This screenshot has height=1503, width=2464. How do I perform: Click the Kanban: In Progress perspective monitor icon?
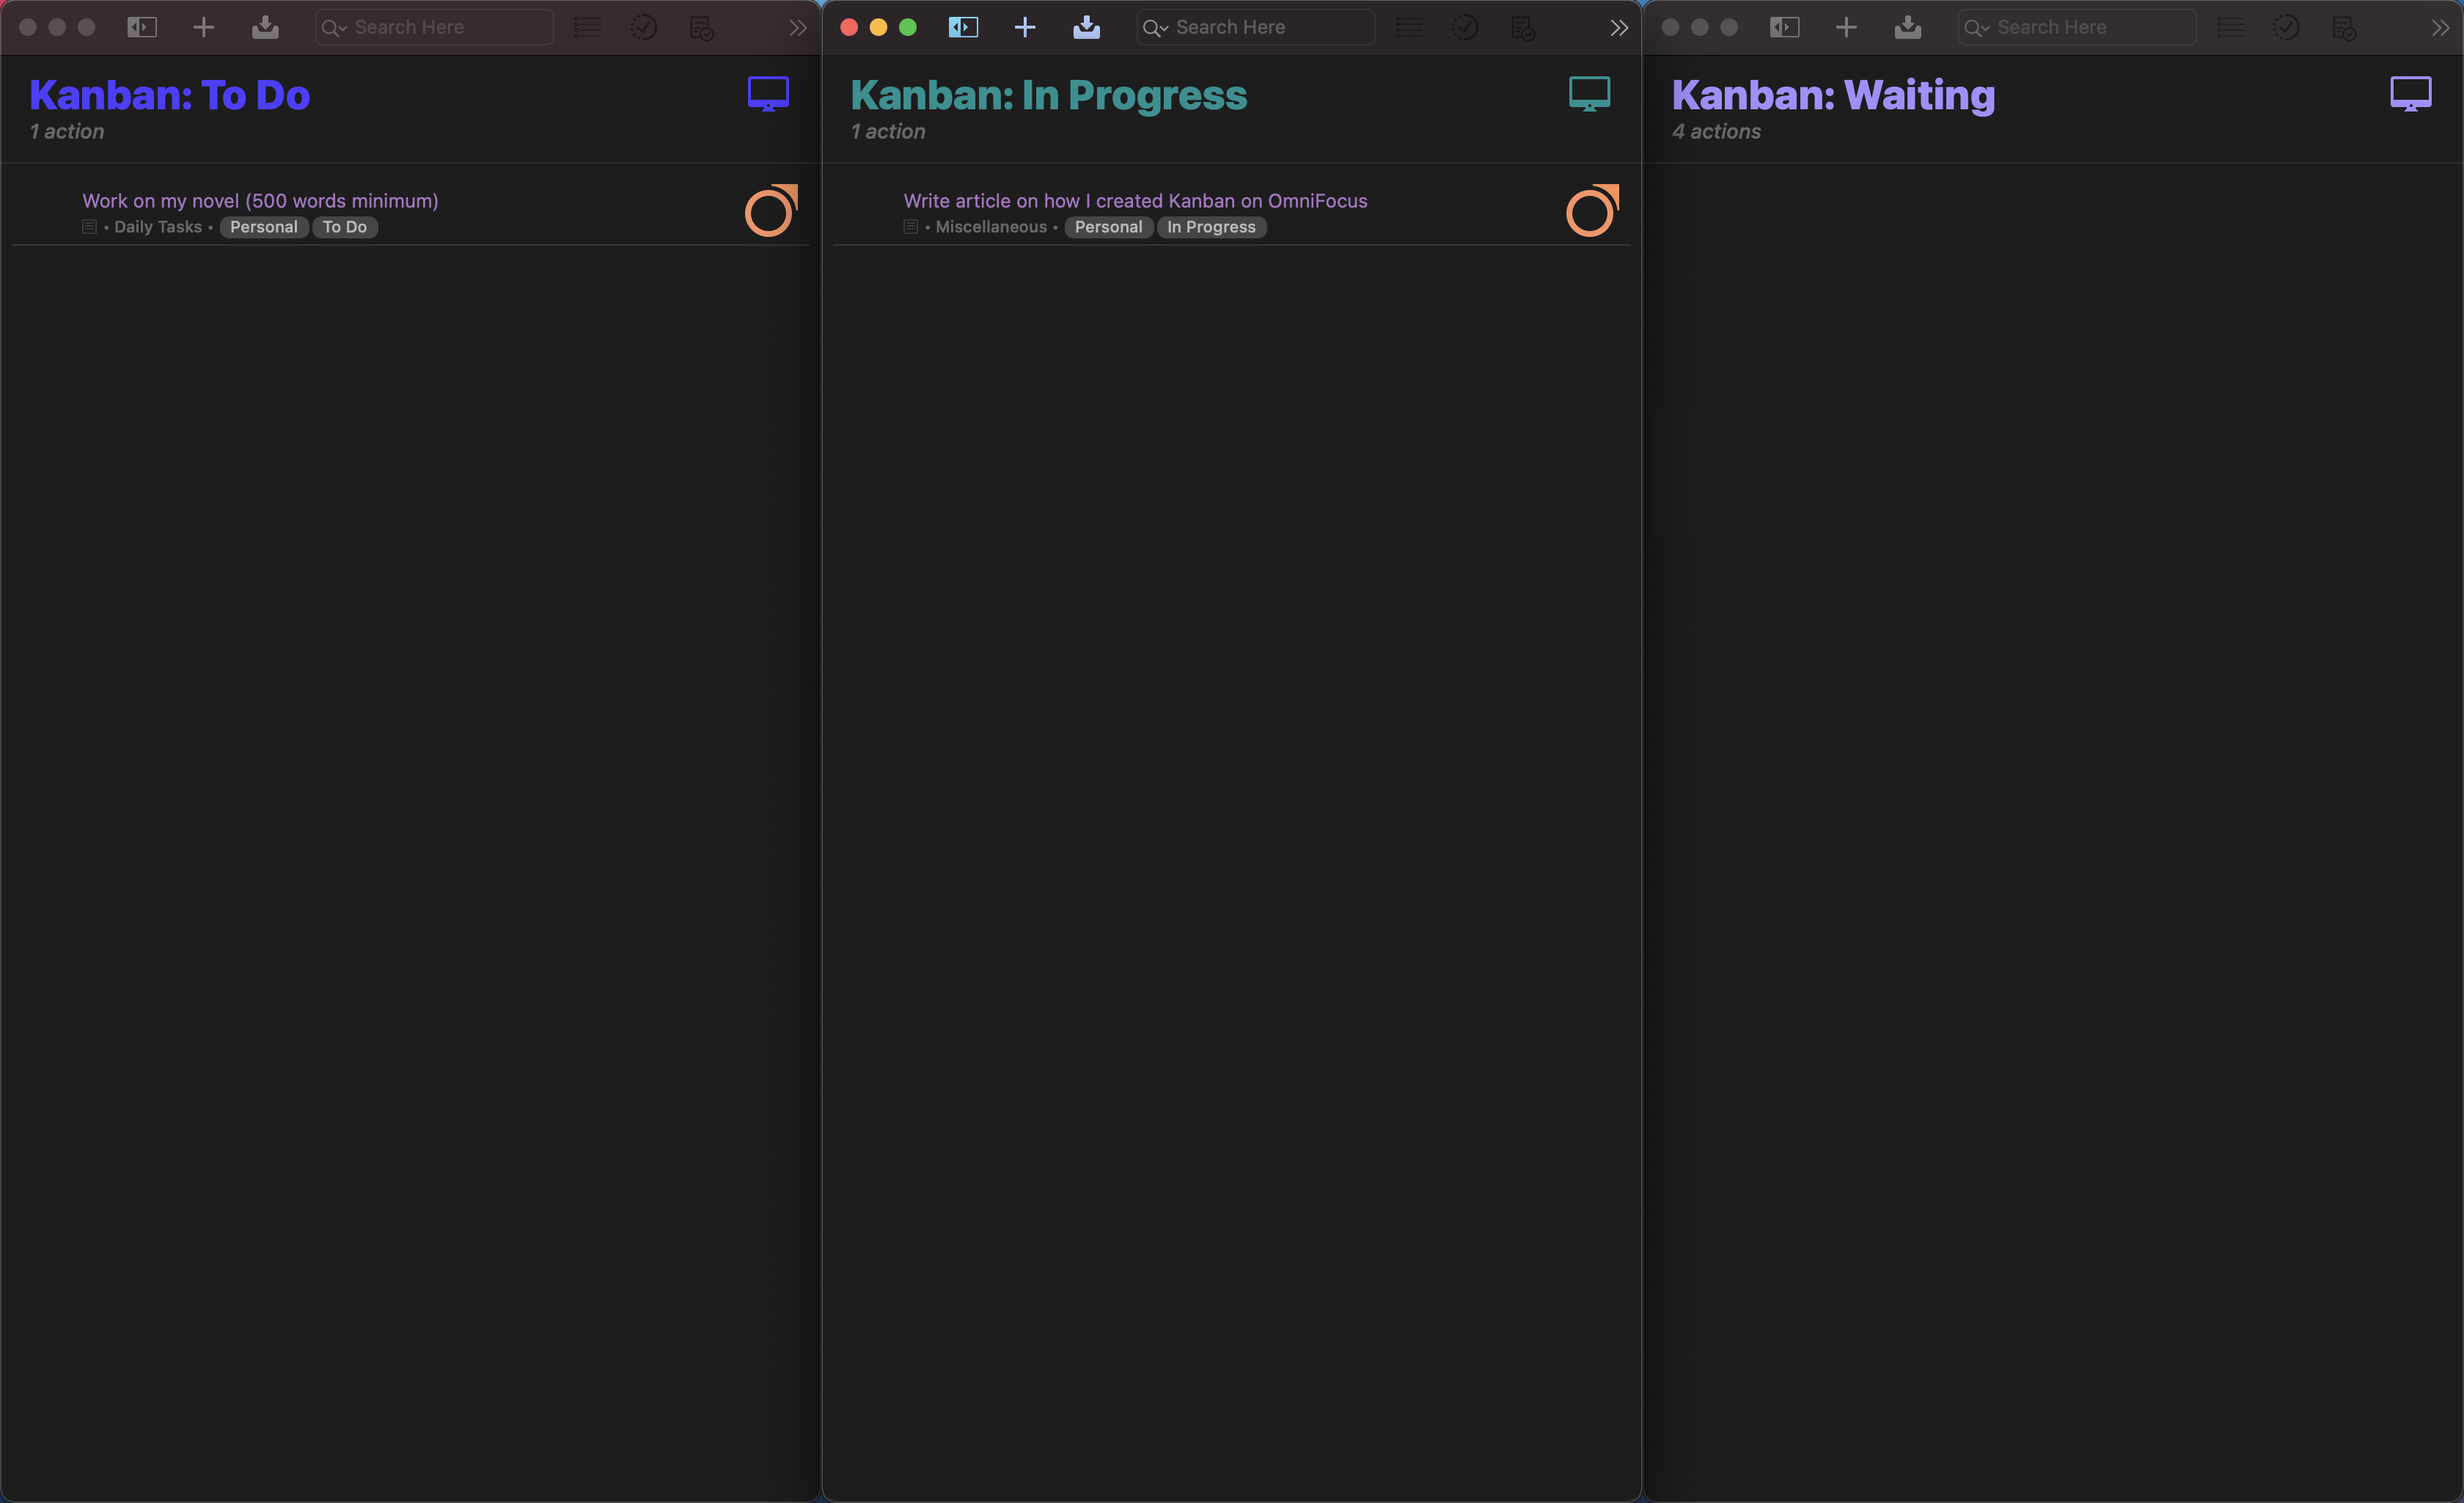coord(1590,94)
